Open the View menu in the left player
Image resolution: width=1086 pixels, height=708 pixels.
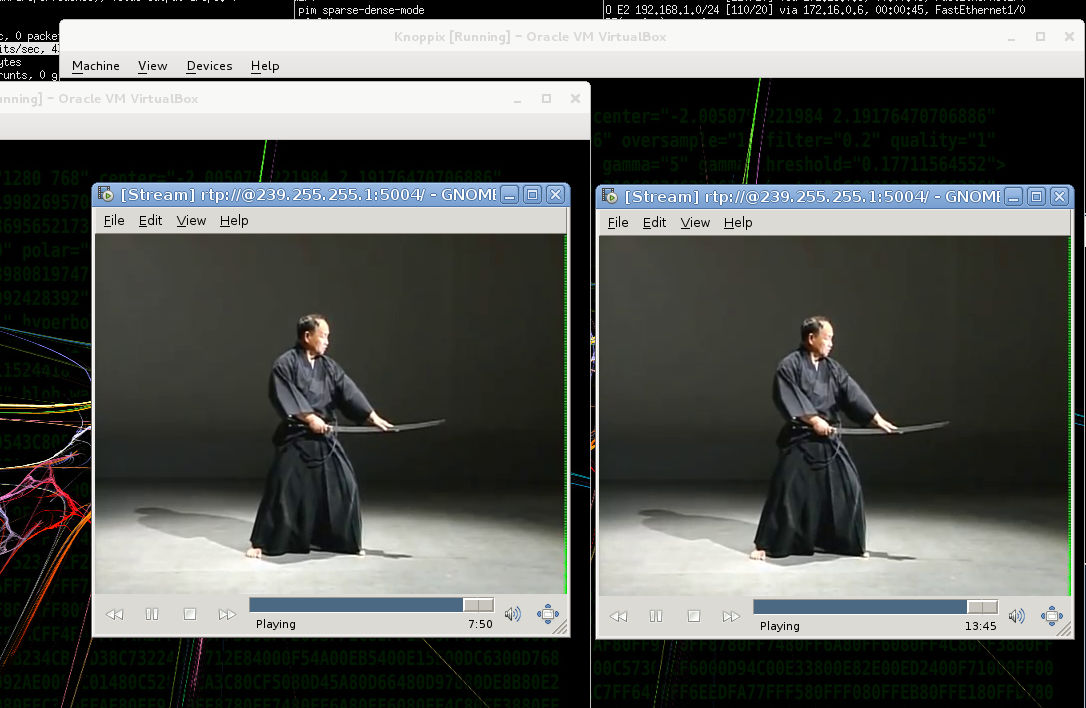coord(190,221)
